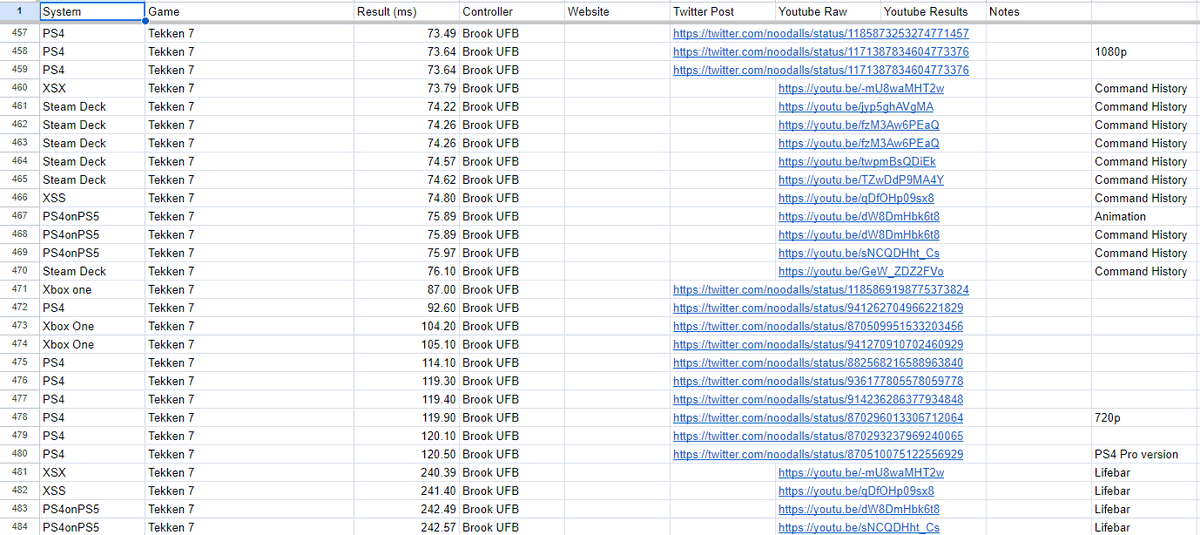Select the result cell 104.20

click(405, 326)
